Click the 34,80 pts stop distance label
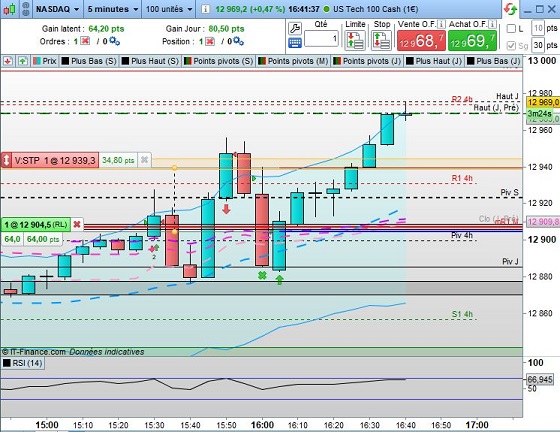 pos(118,160)
